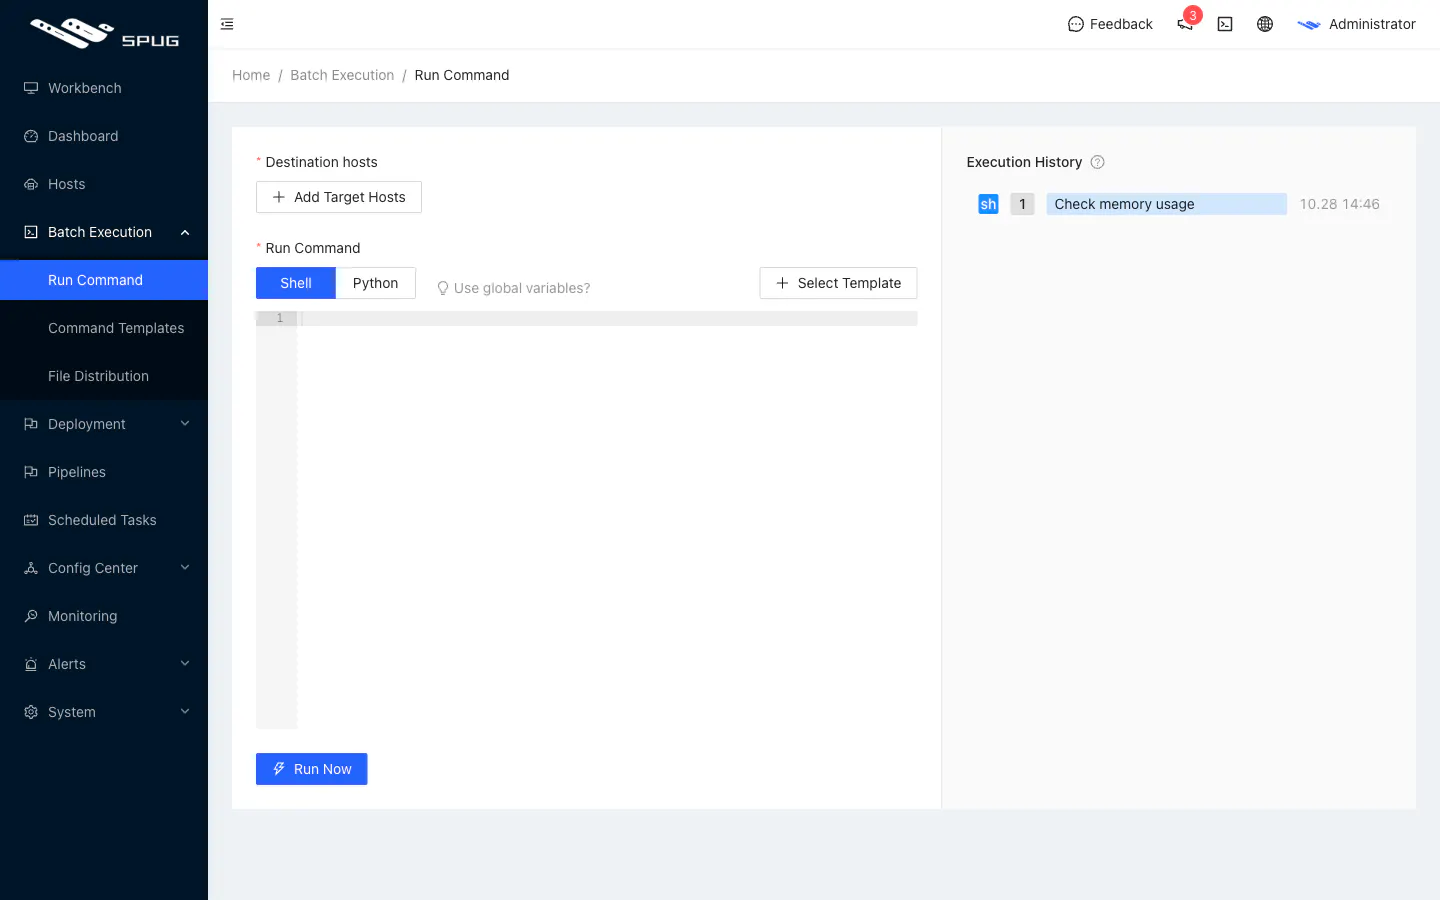The image size is (1440, 900).
Task: Click the Feedback chat bubble icon
Action: click(1076, 24)
